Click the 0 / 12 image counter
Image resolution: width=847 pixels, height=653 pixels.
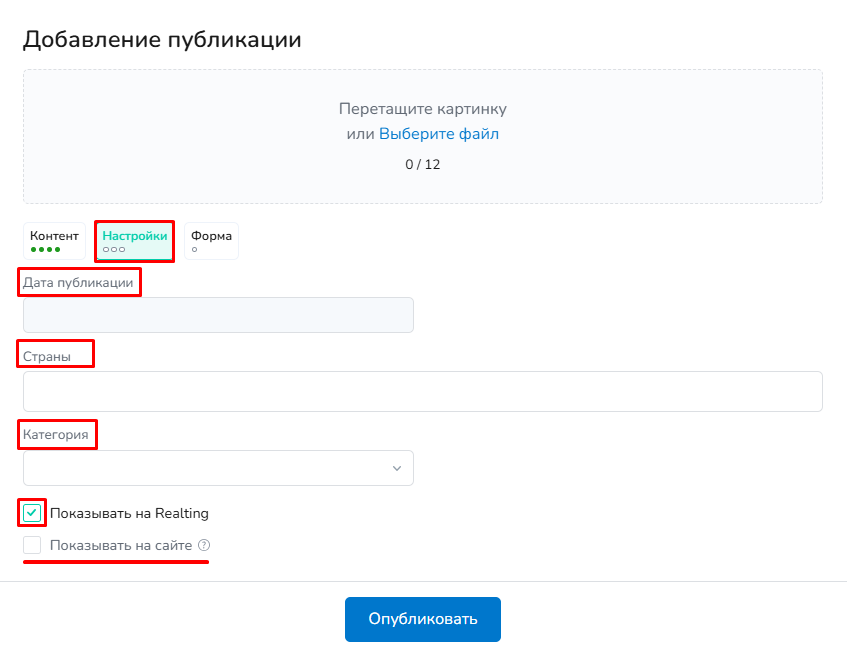422,164
